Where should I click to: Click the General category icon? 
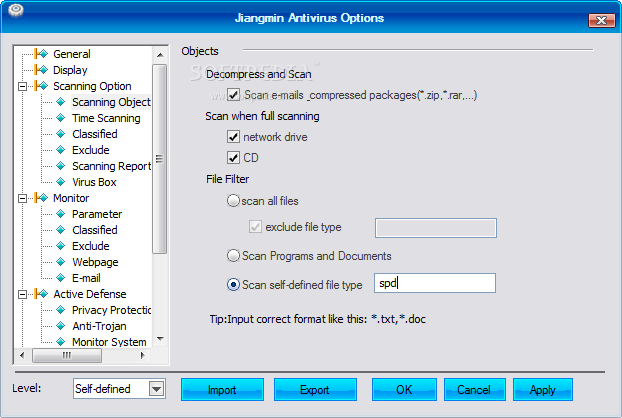41,54
